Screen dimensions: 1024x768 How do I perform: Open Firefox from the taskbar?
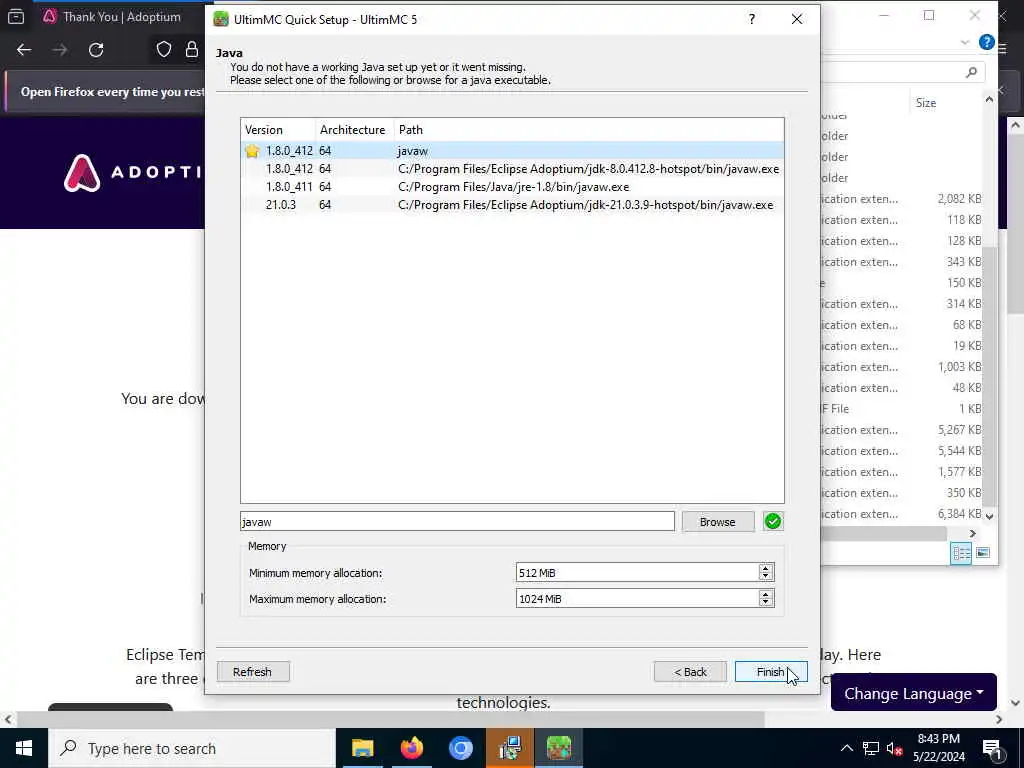(x=411, y=748)
